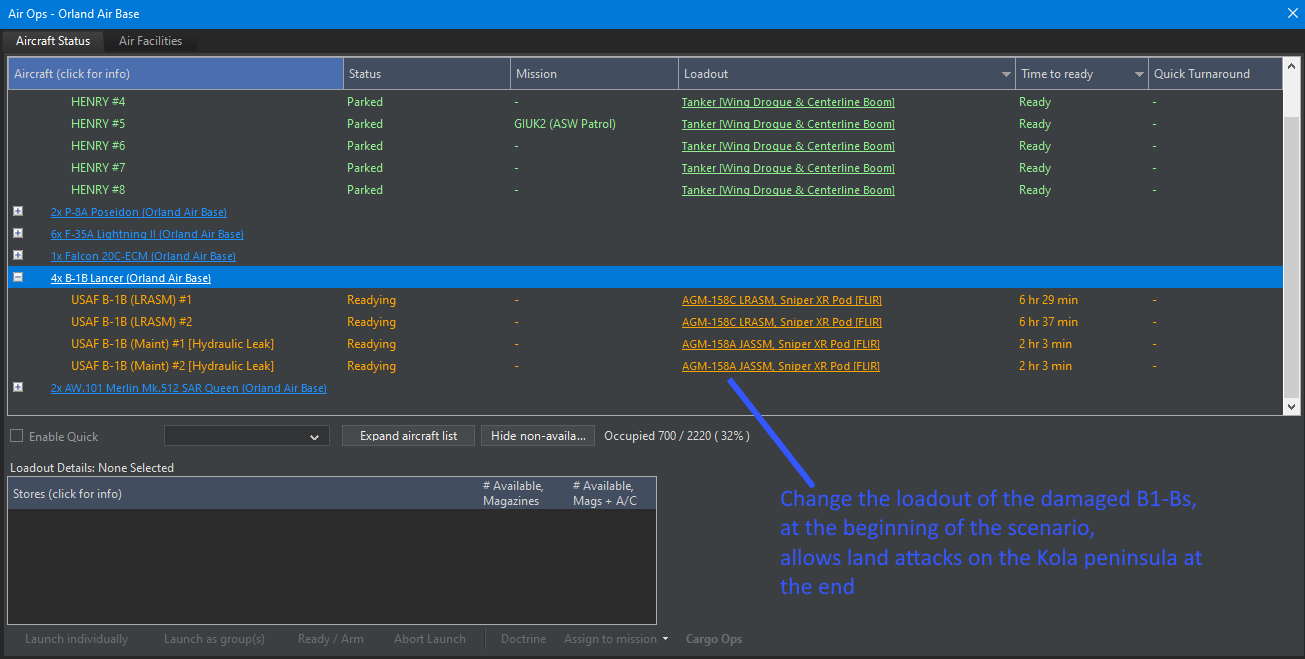This screenshot has height=659, width=1305.
Task: Open JASSM loadout of B-1B (Maint) #2
Action: [780, 366]
